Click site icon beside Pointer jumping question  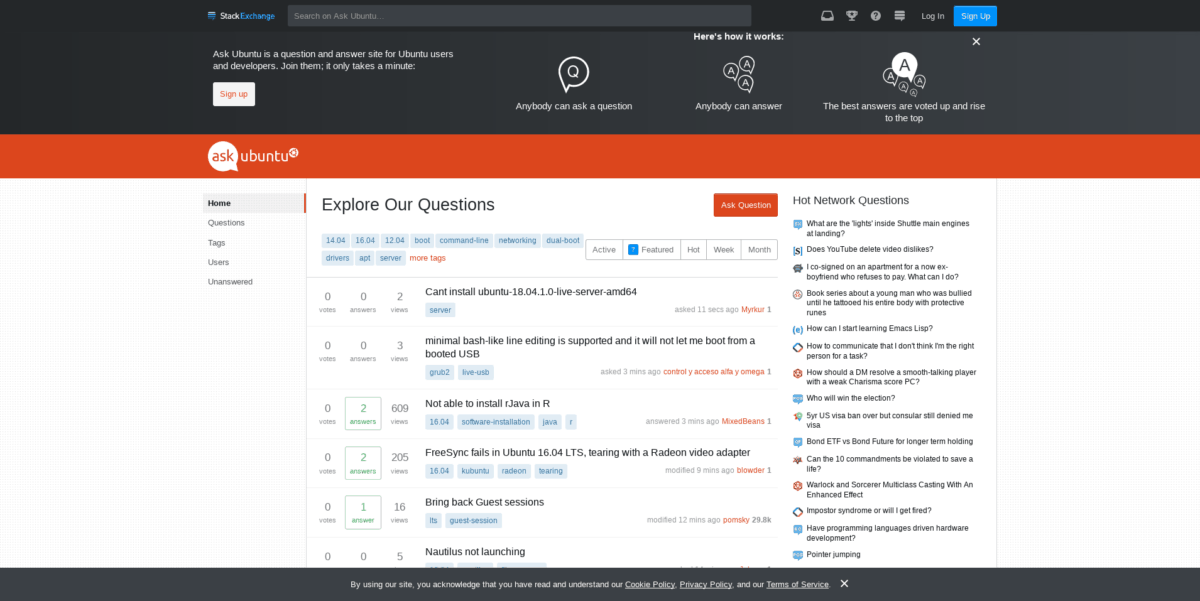coord(797,555)
